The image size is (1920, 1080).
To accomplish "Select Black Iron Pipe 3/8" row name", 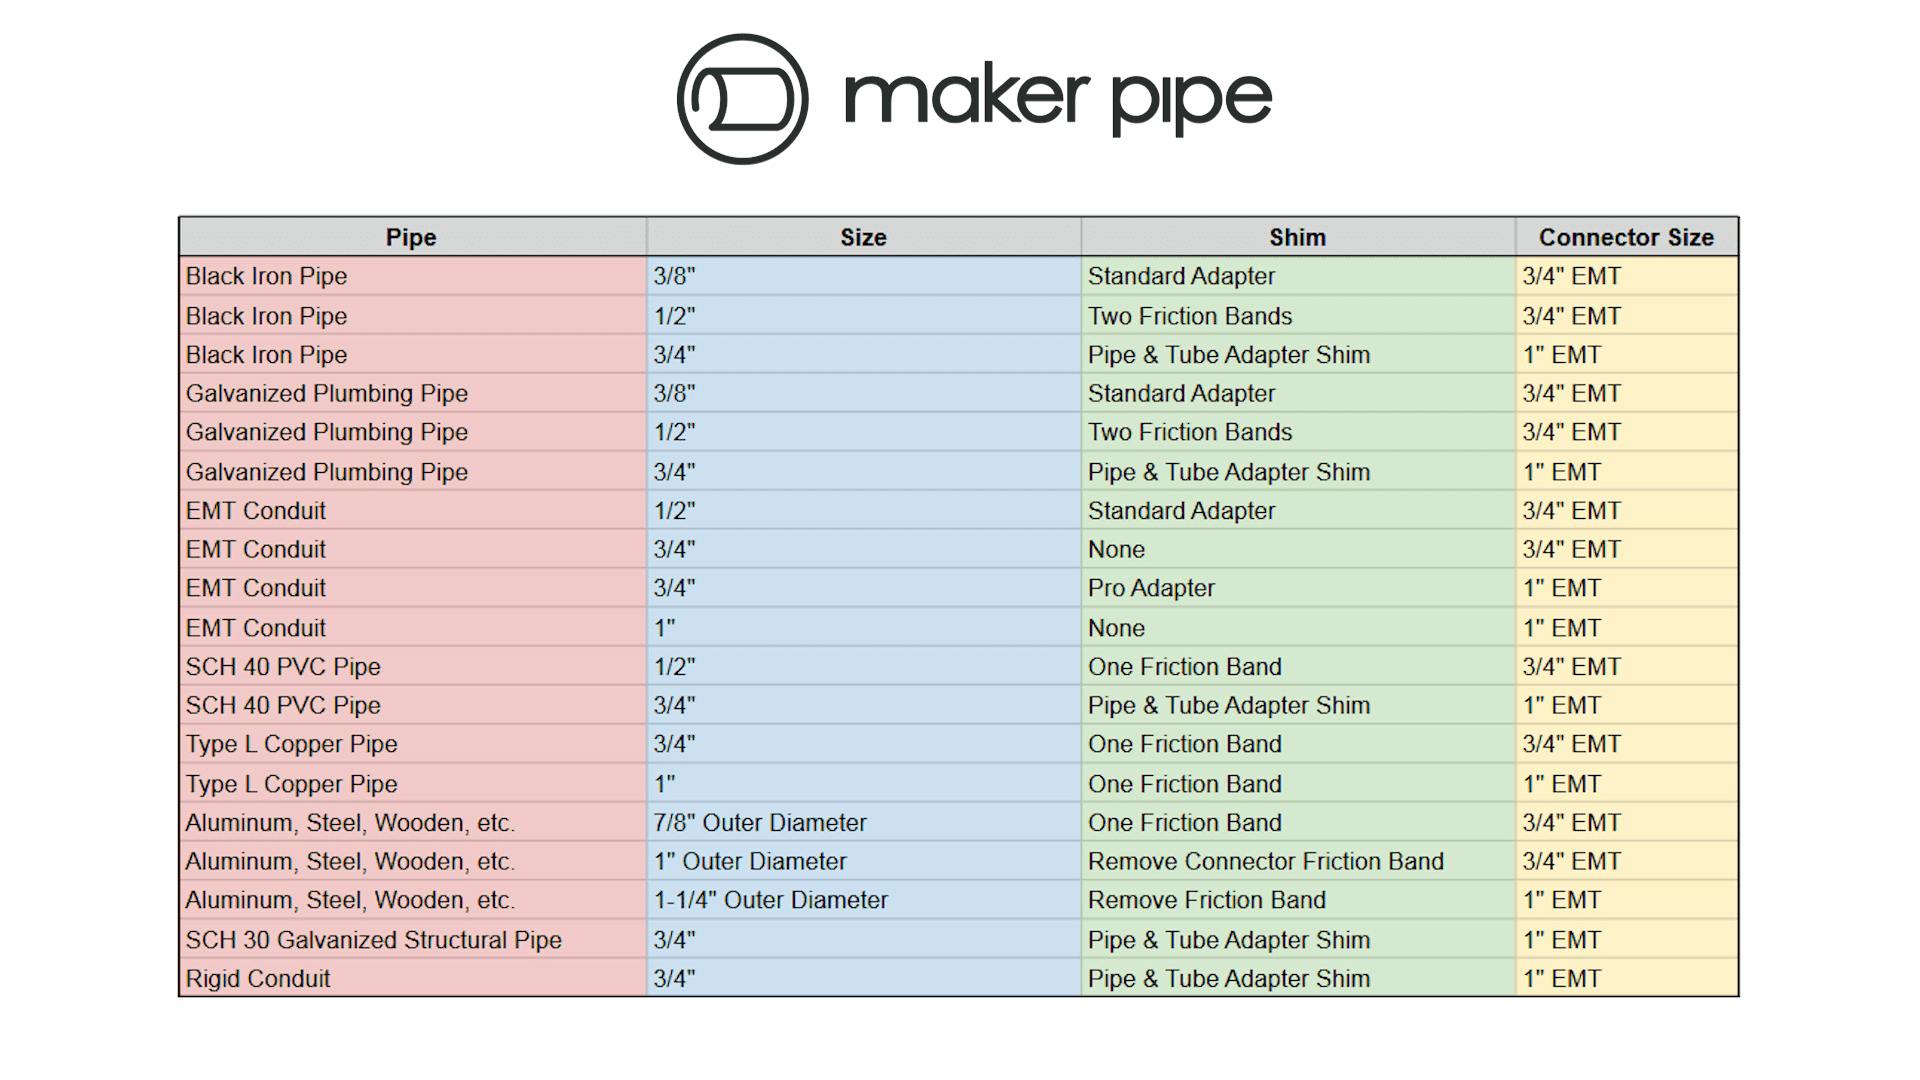I will point(412,276).
